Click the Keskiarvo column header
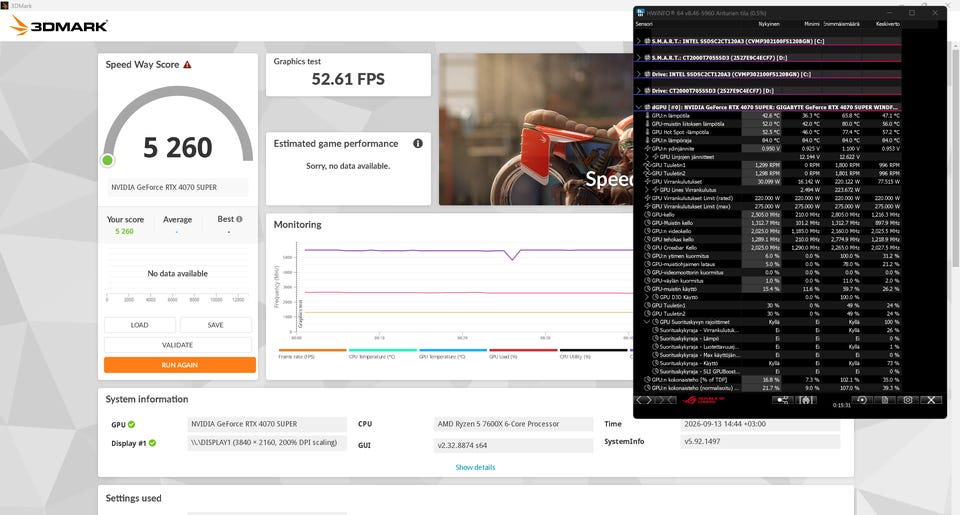 tap(888, 24)
